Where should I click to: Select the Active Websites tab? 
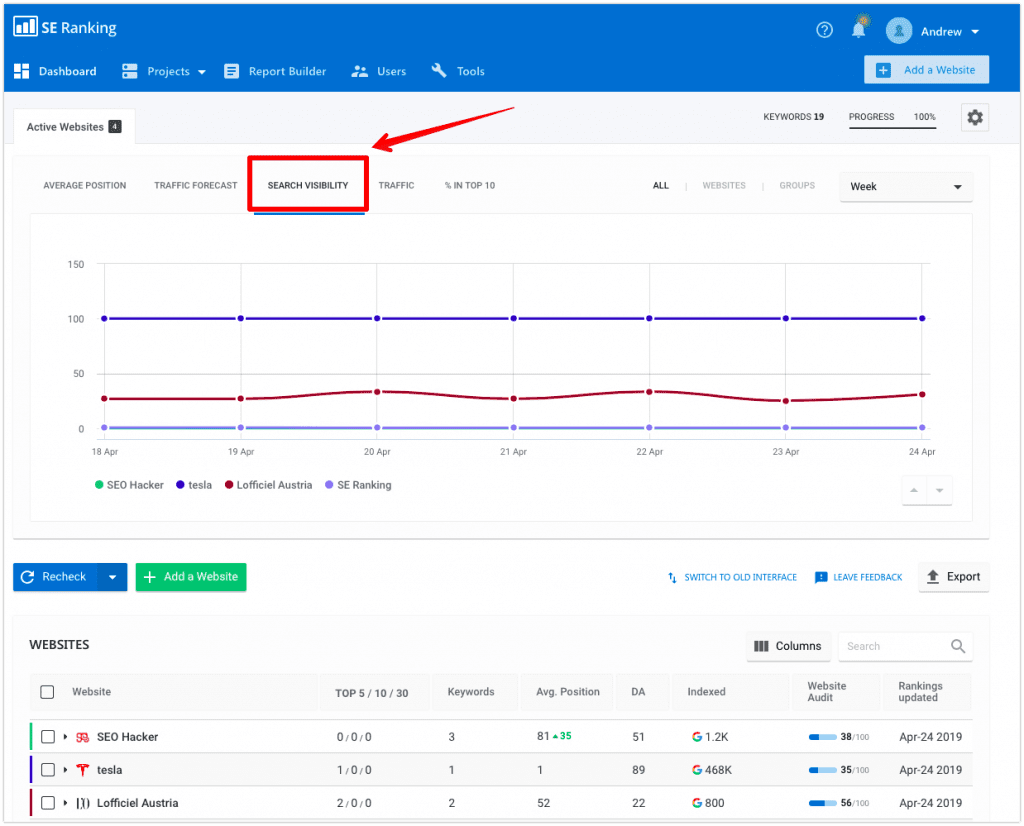coord(74,127)
